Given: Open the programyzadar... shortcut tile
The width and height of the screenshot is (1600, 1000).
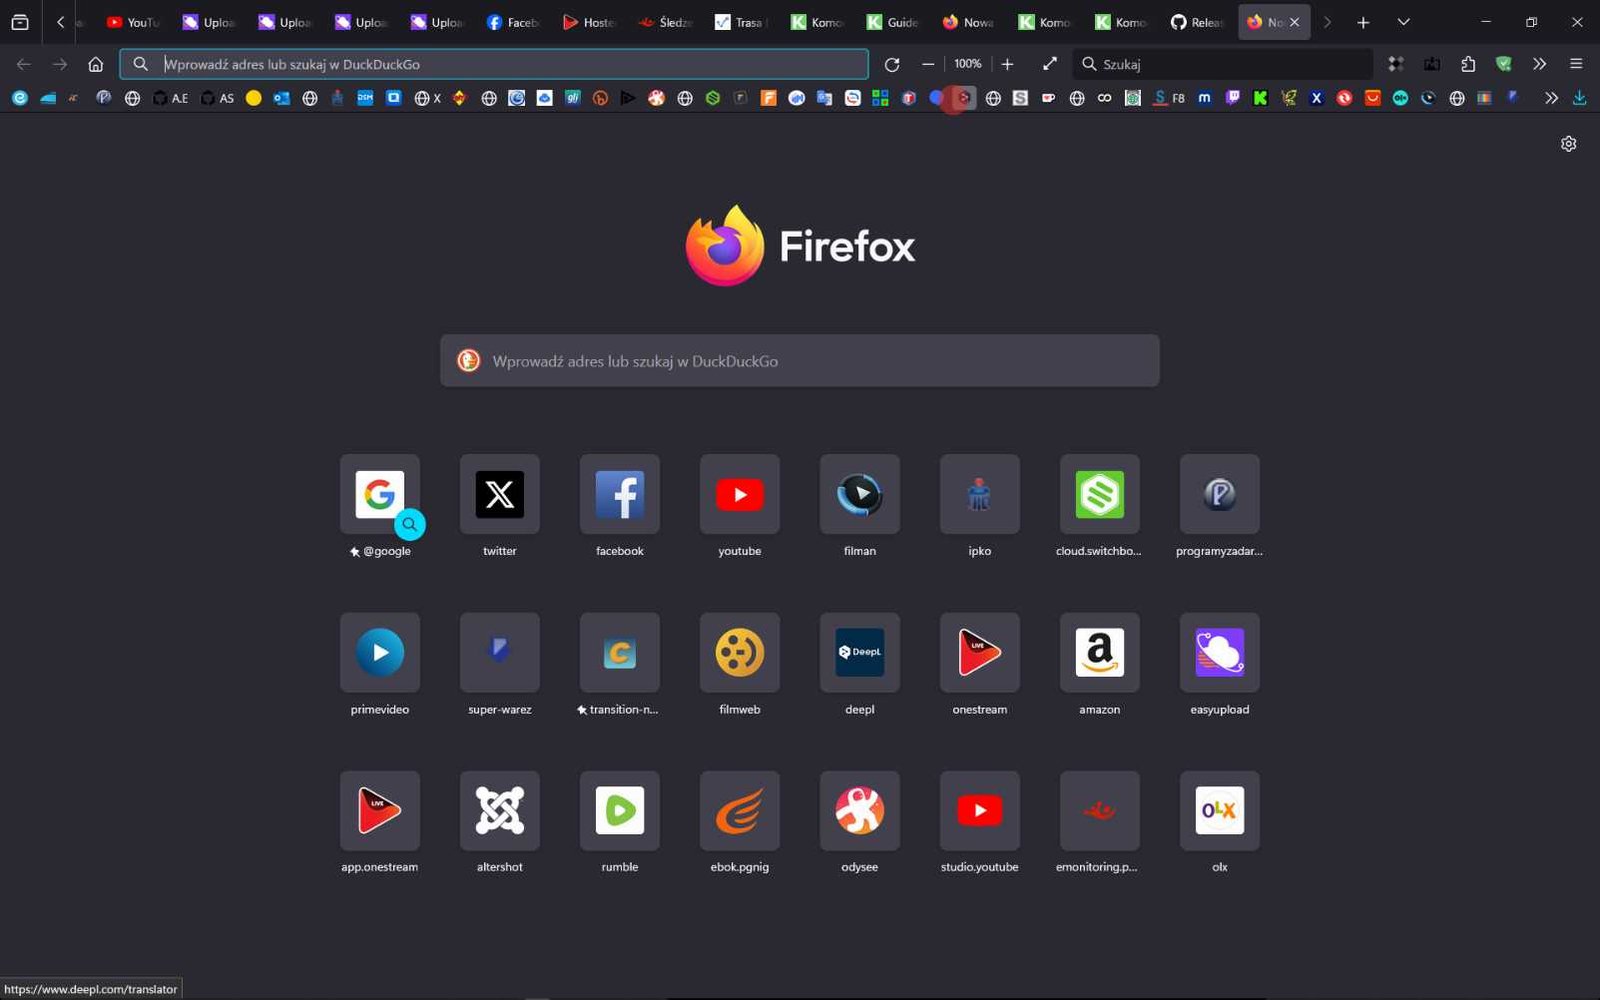Looking at the screenshot, I should click(x=1220, y=494).
